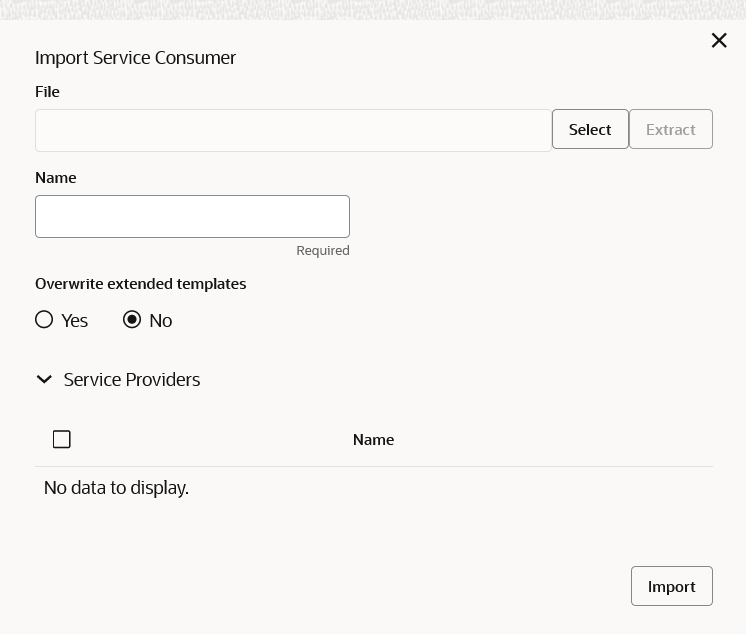This screenshot has width=746, height=634.
Task: Click the "File" field label
Action: click(x=48, y=92)
